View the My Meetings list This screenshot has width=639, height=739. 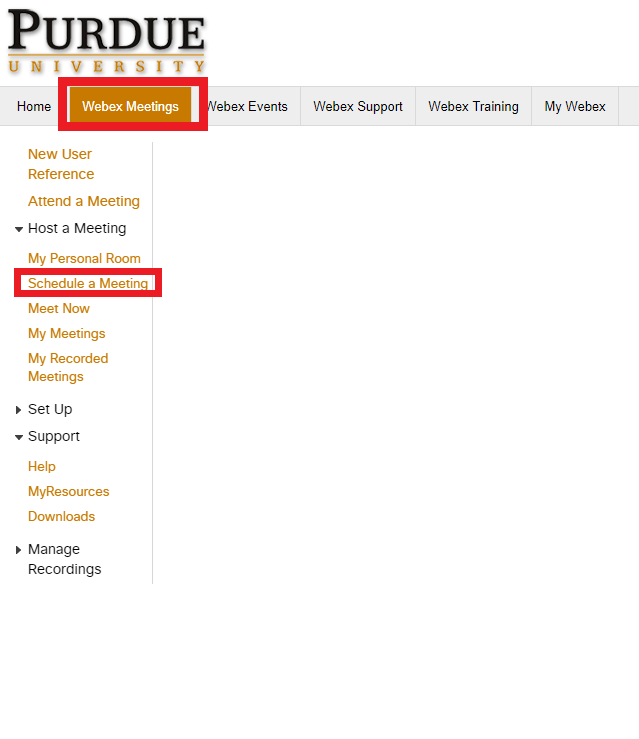tap(66, 334)
